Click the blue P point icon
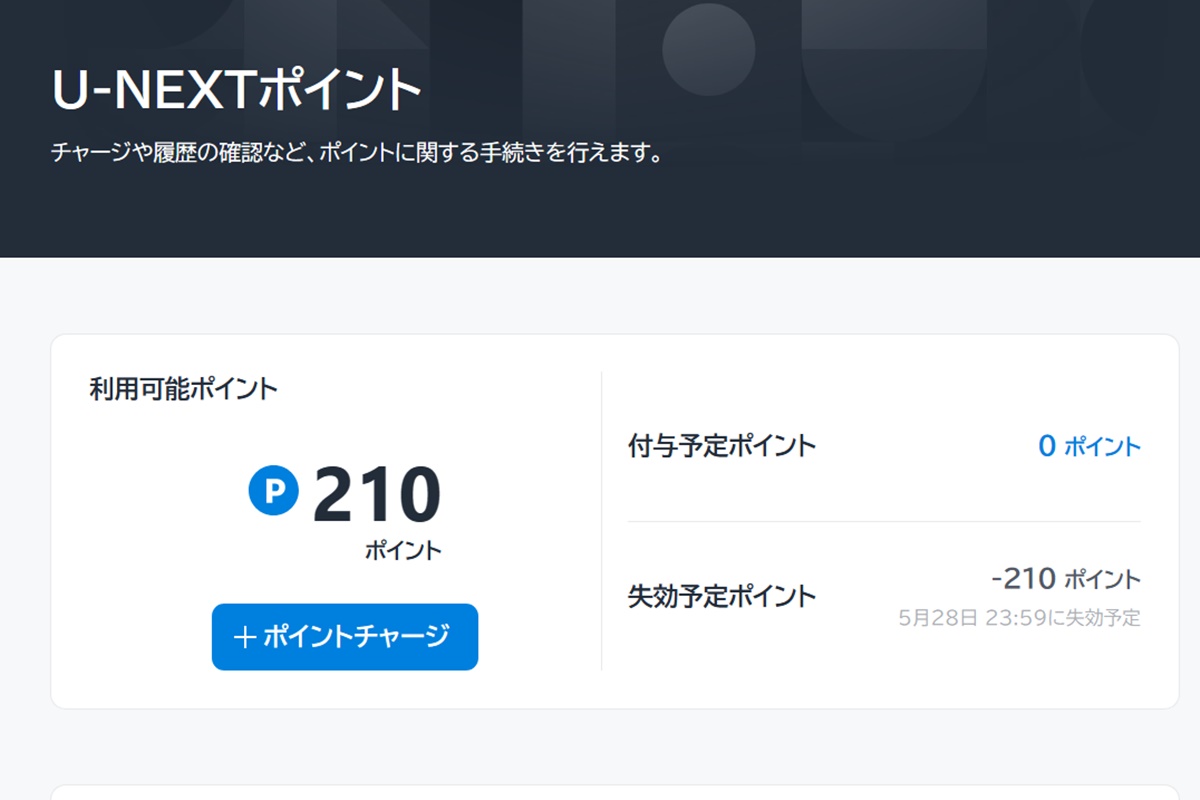The width and height of the screenshot is (1200, 800). 274,491
